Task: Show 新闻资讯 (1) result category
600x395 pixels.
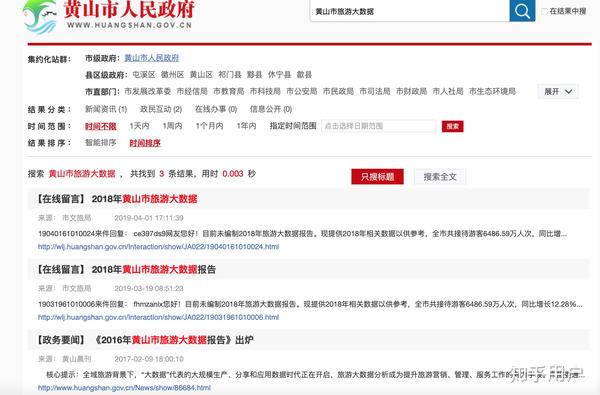Action: (x=106, y=109)
